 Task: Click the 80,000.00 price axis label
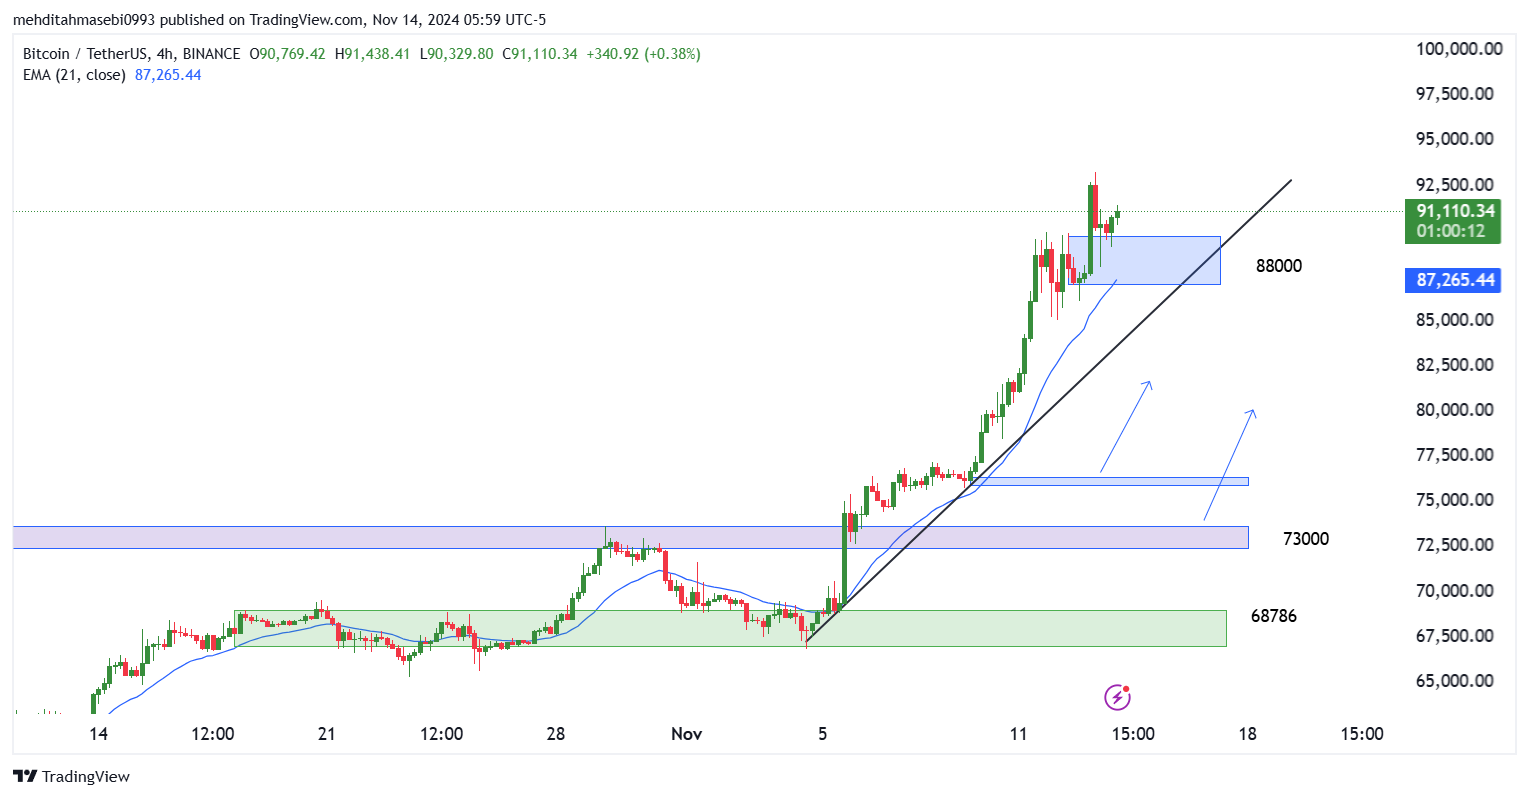point(1455,410)
